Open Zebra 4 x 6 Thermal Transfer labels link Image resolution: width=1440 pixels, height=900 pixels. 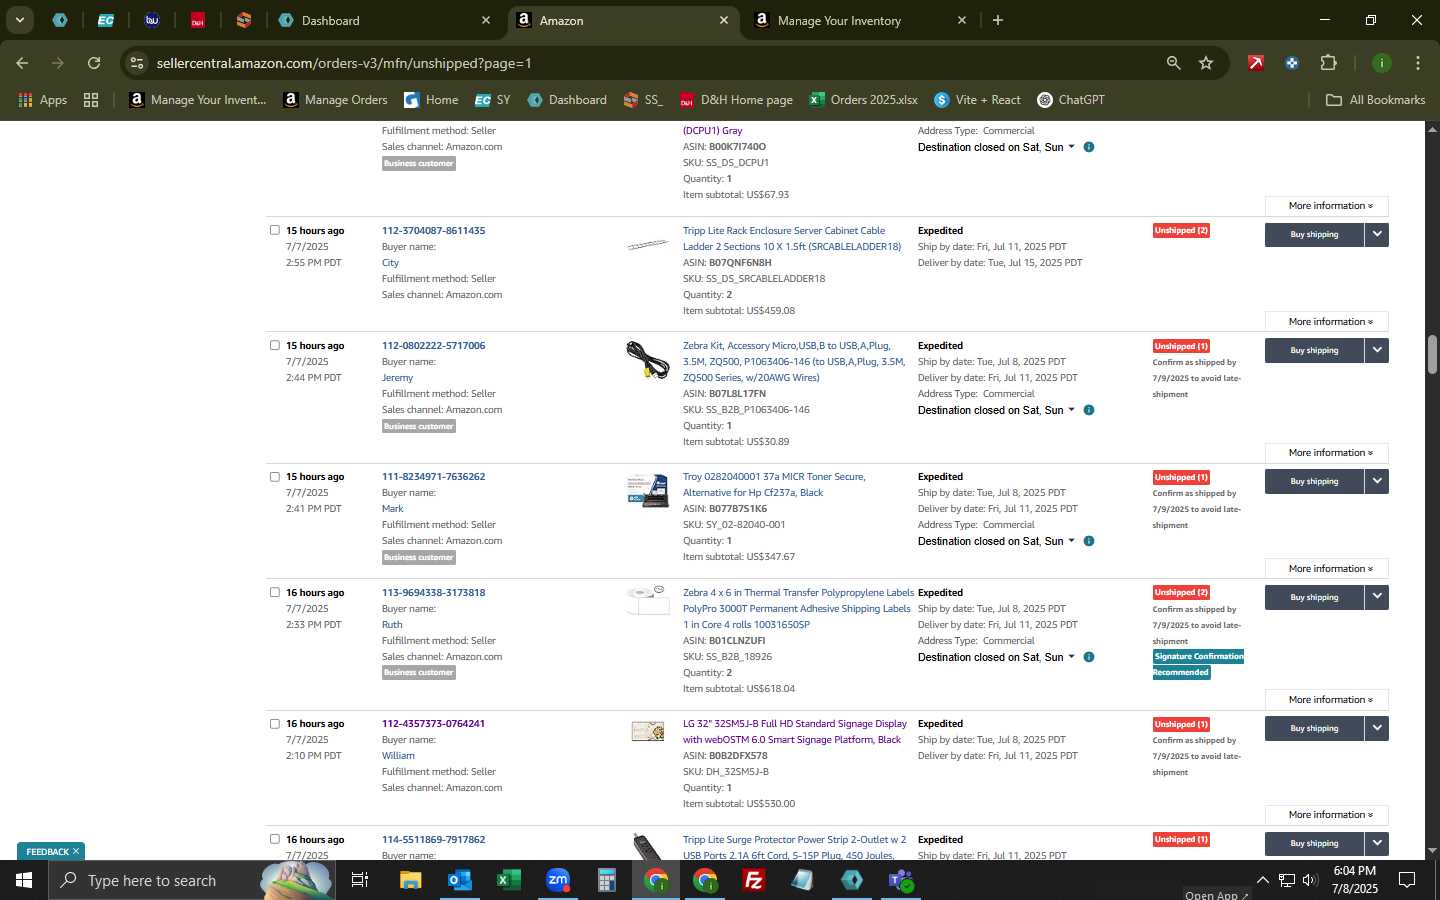pos(798,609)
